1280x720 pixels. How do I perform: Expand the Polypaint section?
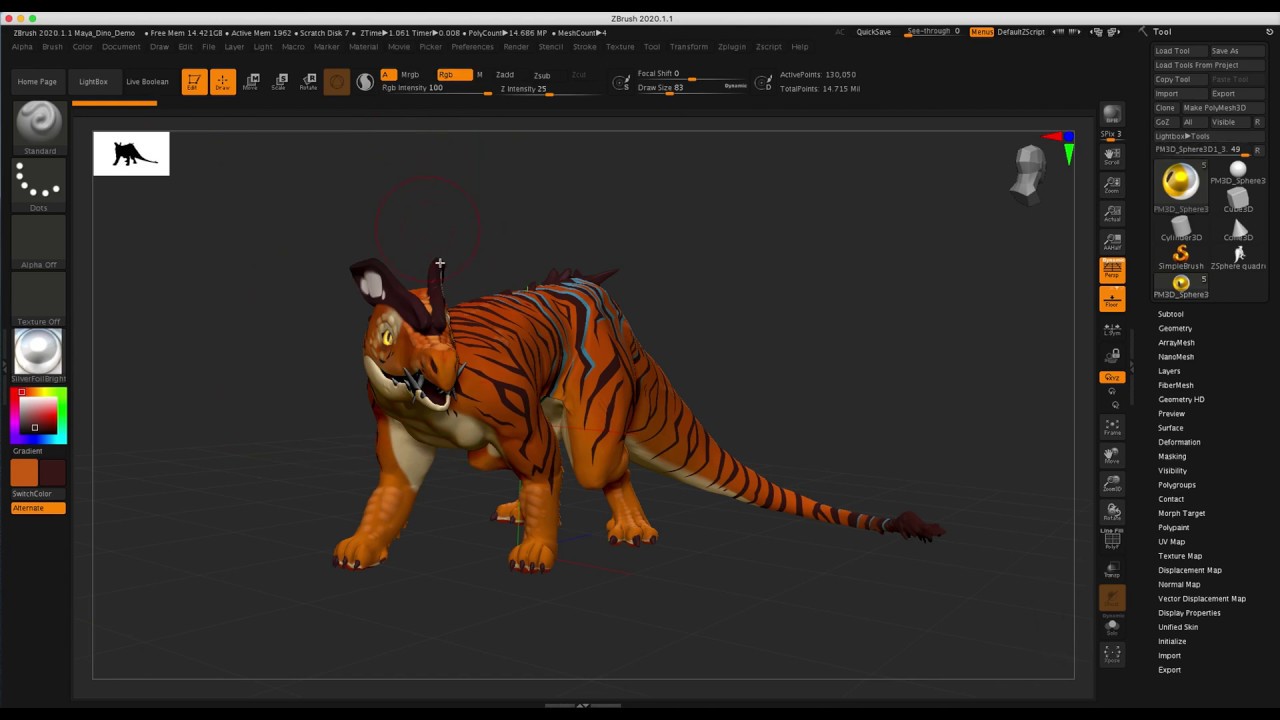(1173, 527)
